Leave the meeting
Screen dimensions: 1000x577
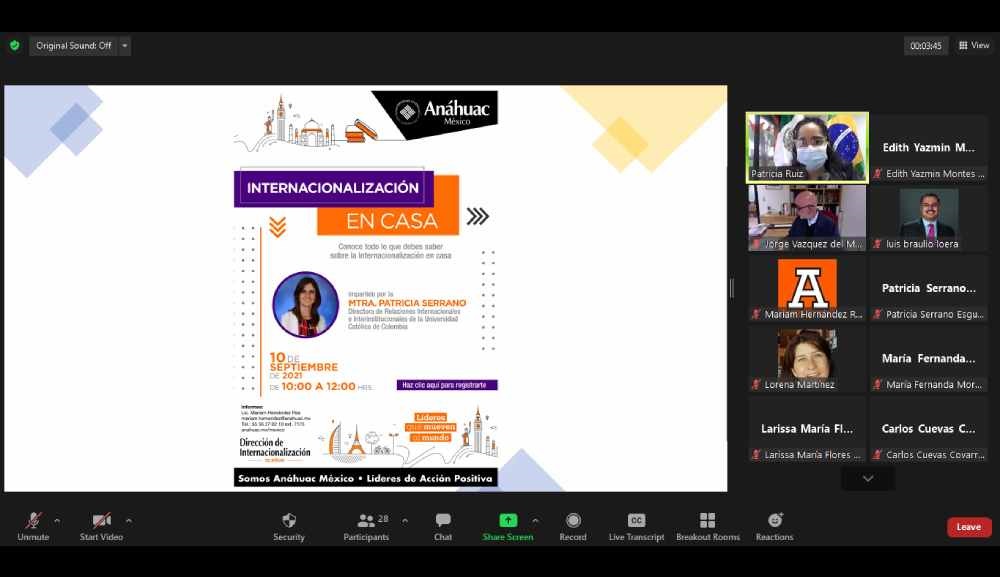(x=967, y=526)
